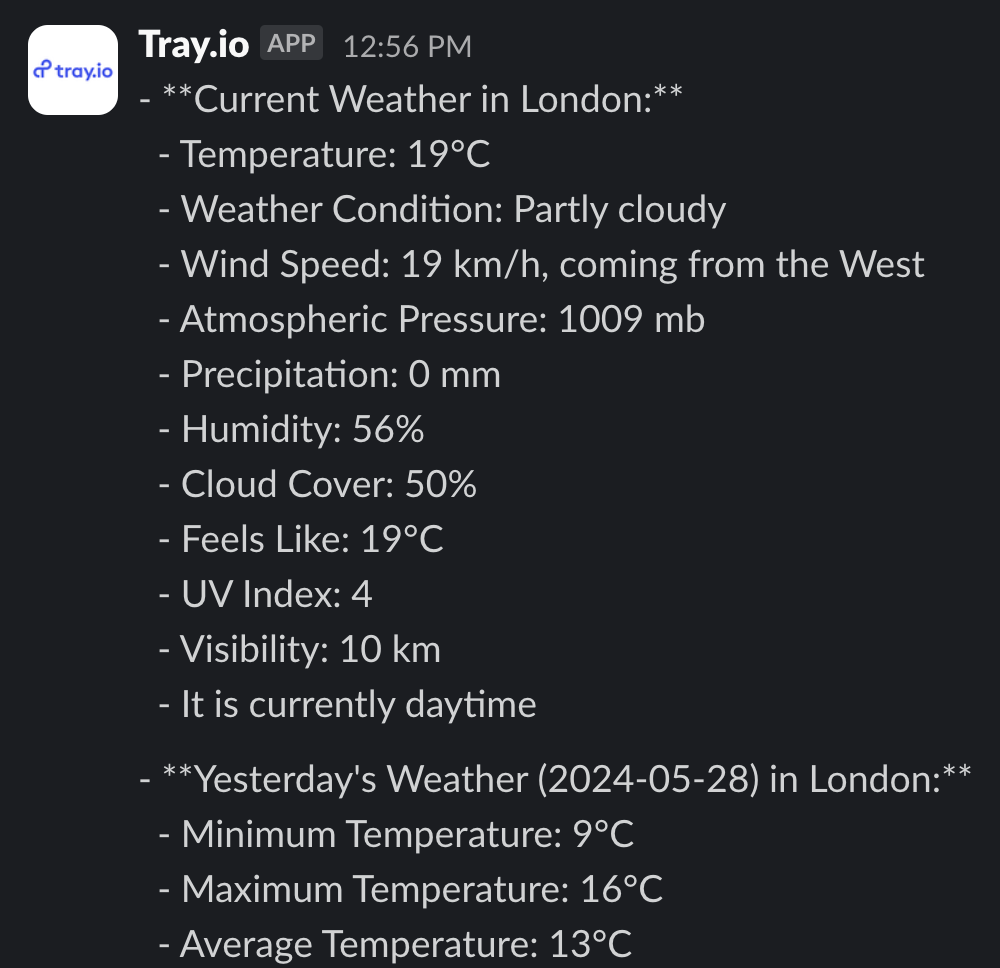Select the Maximum Temperature: 16°C line
Image resolution: width=1000 pixels, height=968 pixels.
pos(410,889)
